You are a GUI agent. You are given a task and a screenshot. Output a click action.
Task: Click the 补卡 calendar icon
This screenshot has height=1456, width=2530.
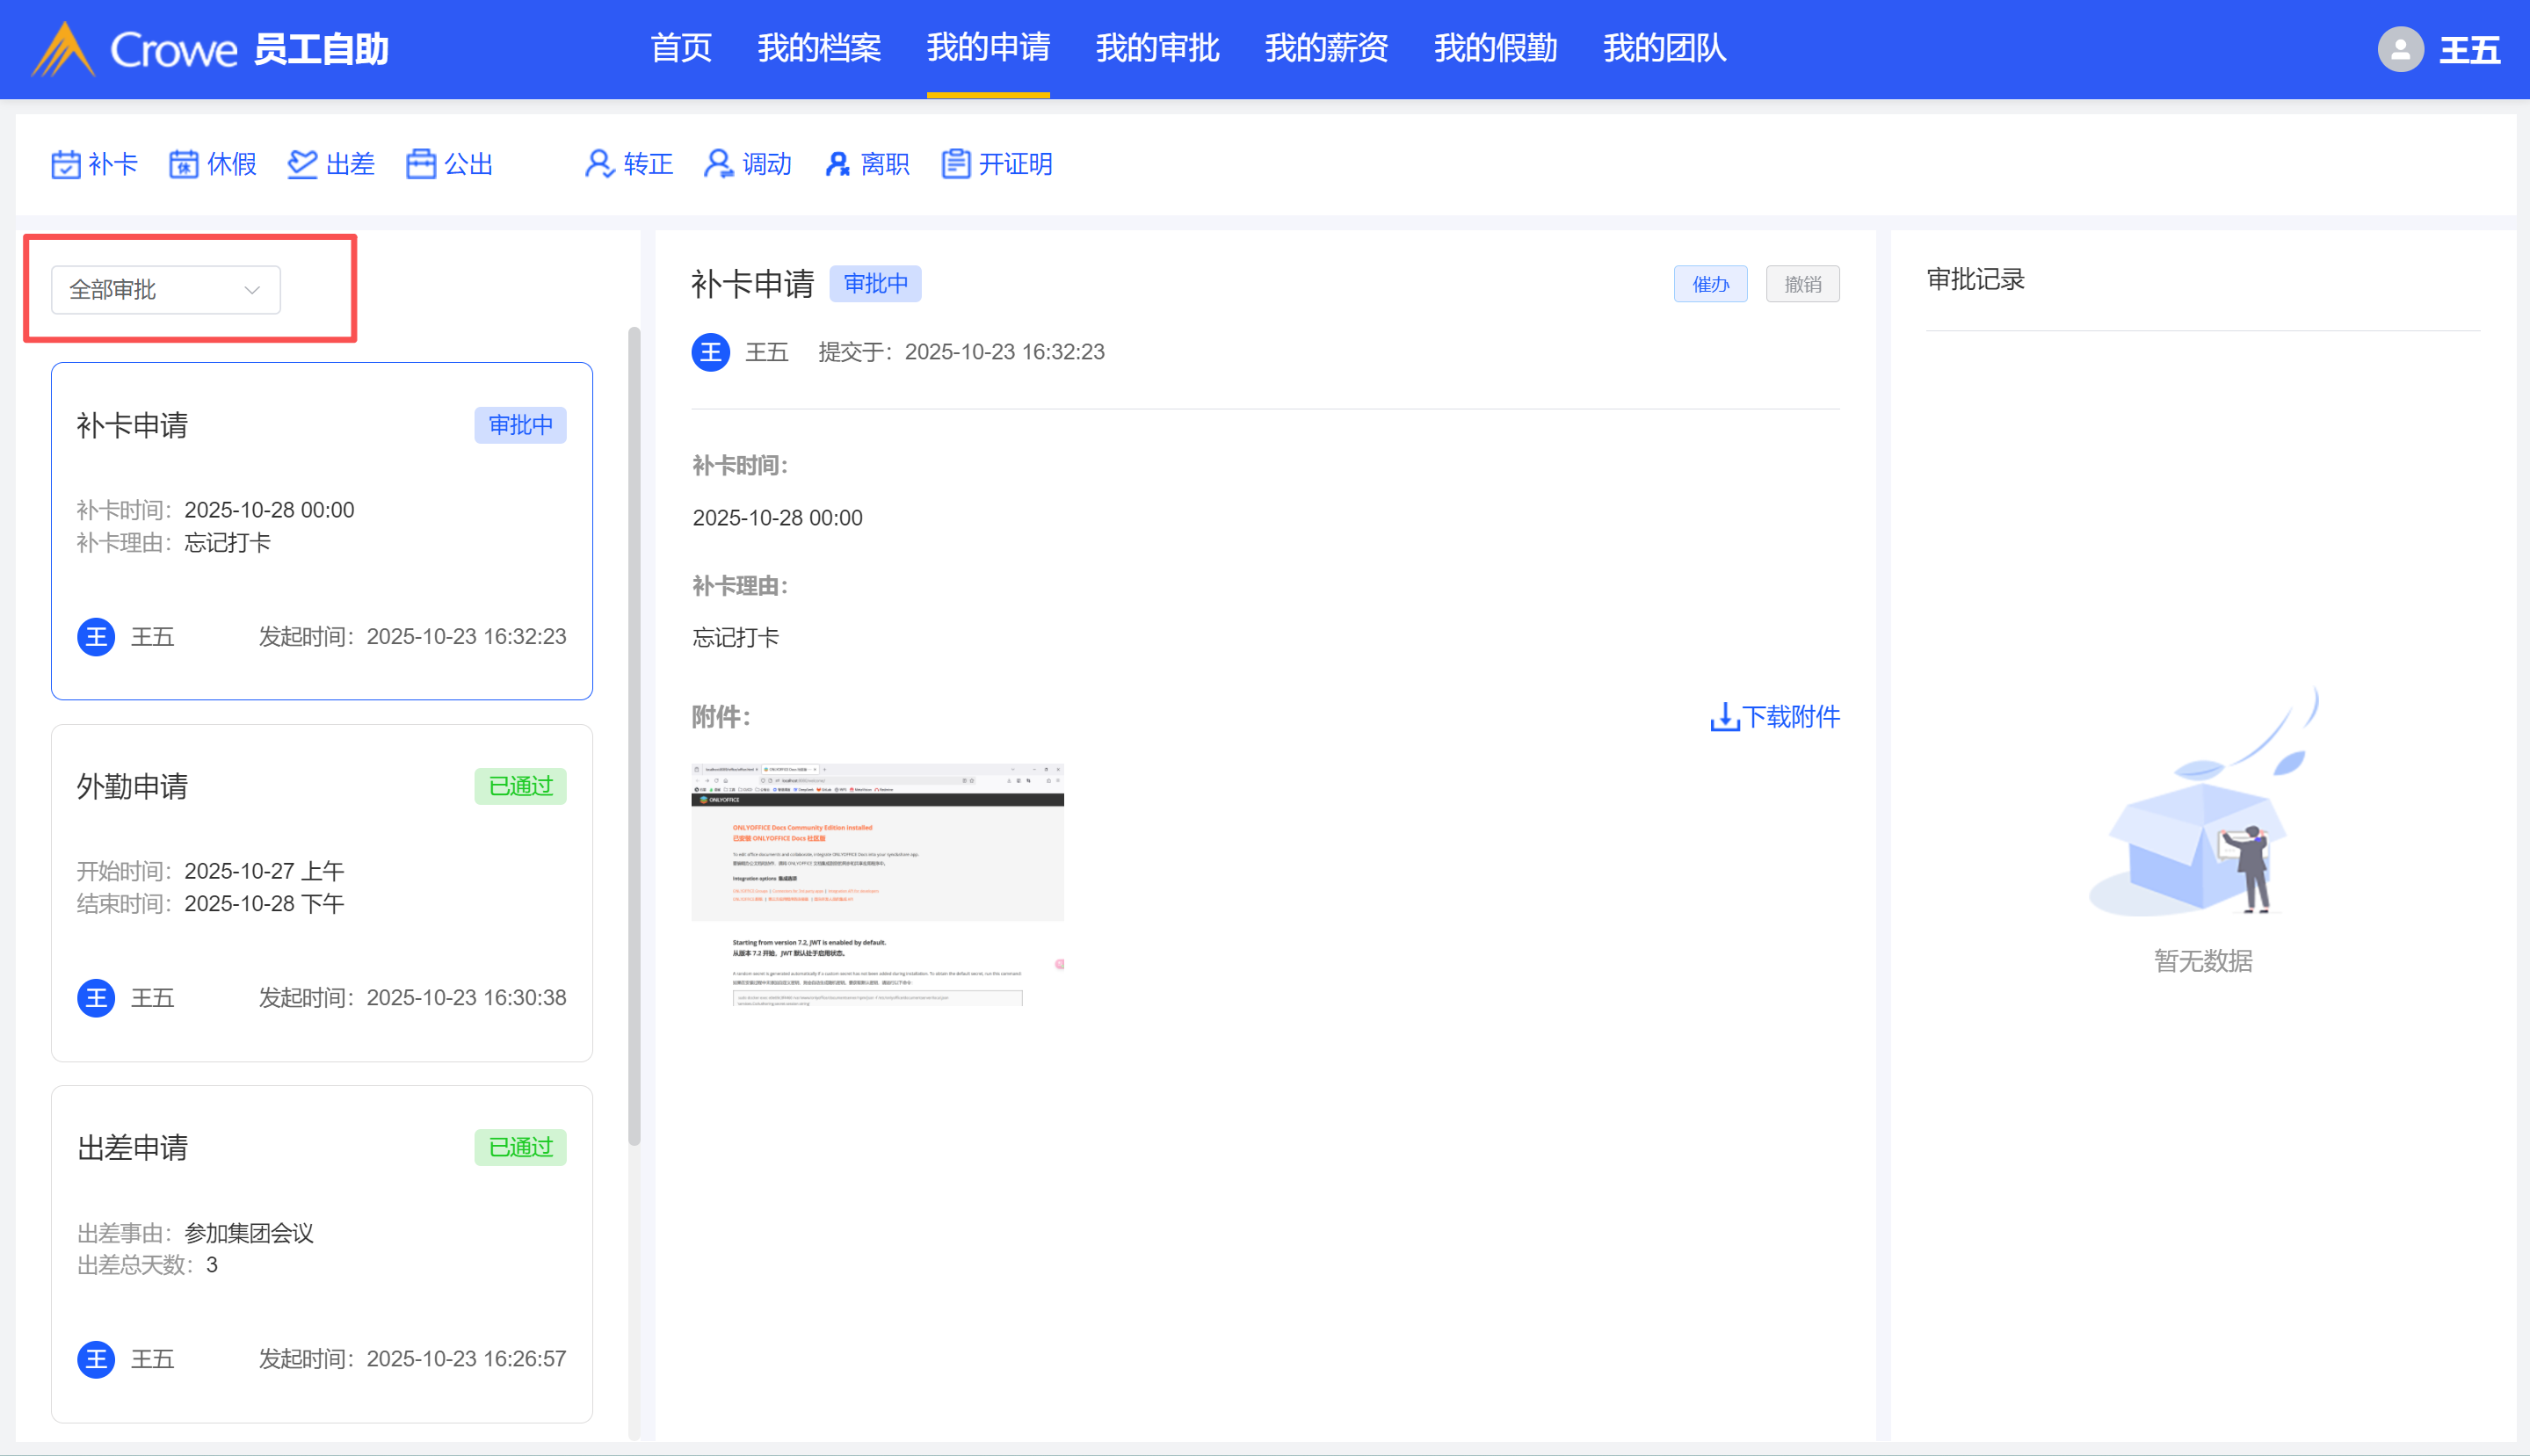point(66,164)
